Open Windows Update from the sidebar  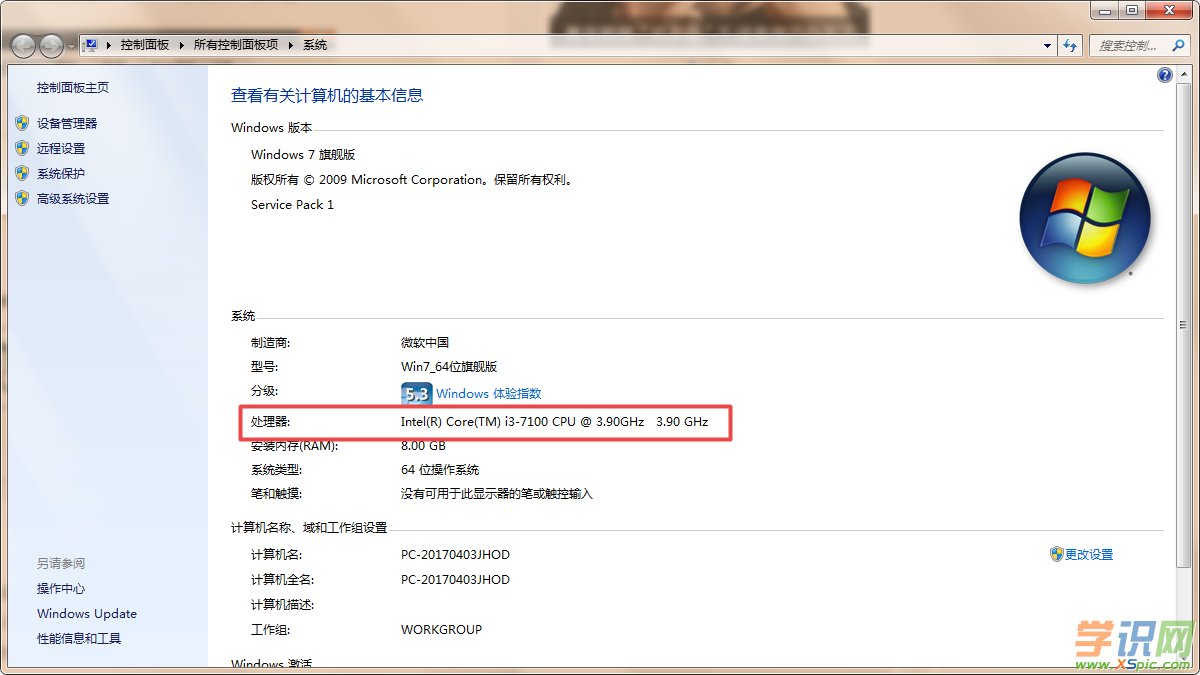click(x=87, y=613)
